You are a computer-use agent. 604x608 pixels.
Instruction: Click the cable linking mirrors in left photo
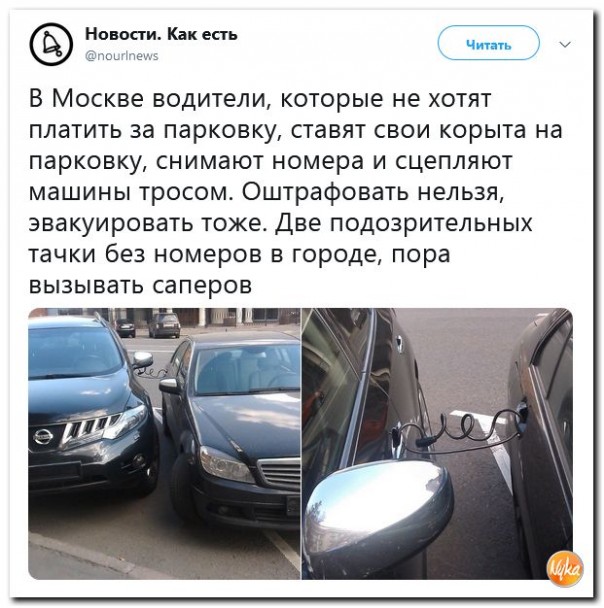(x=153, y=374)
